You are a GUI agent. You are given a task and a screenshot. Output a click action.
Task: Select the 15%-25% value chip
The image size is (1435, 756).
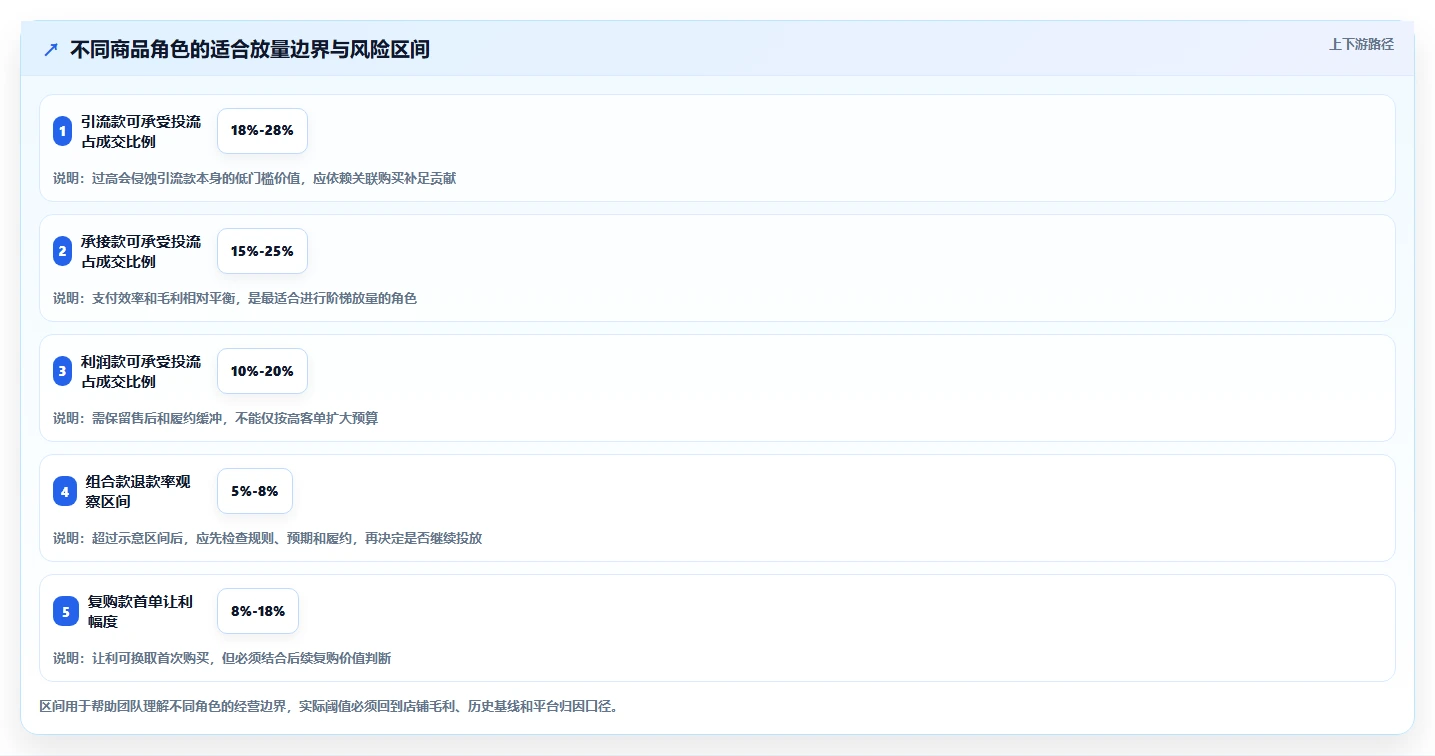pyautogui.click(x=262, y=251)
